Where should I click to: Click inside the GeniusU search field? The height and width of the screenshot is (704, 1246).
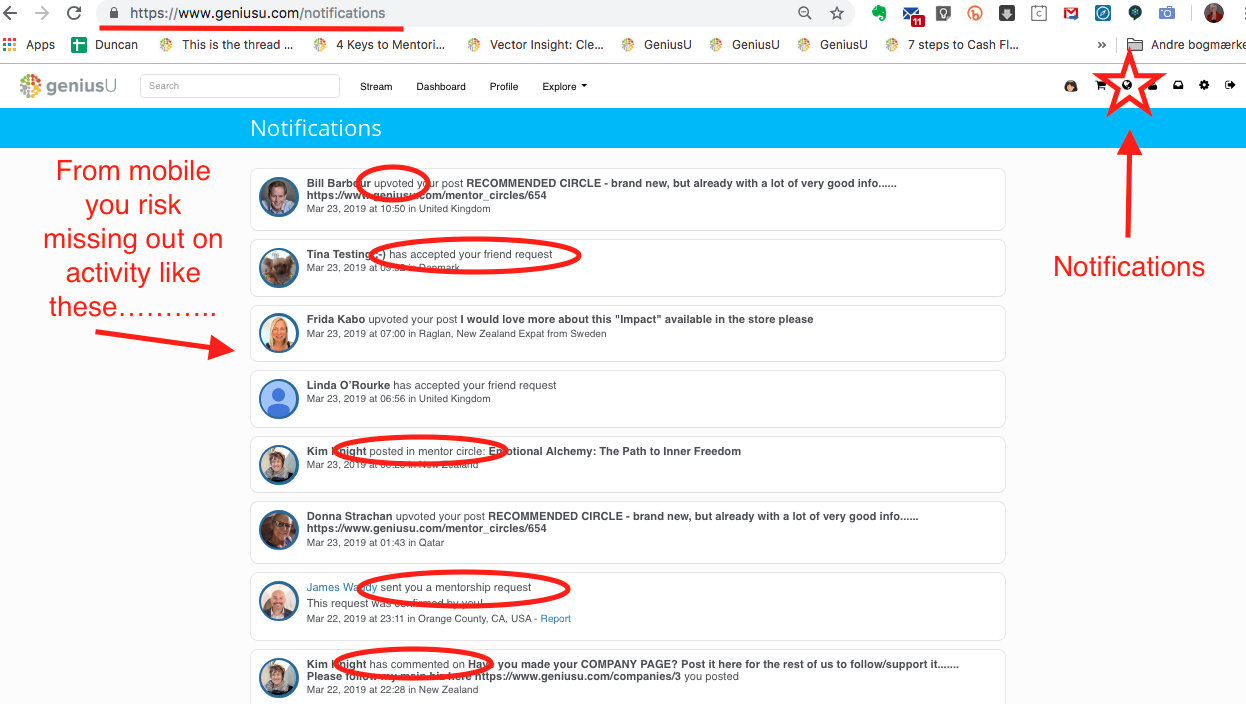tap(240, 86)
